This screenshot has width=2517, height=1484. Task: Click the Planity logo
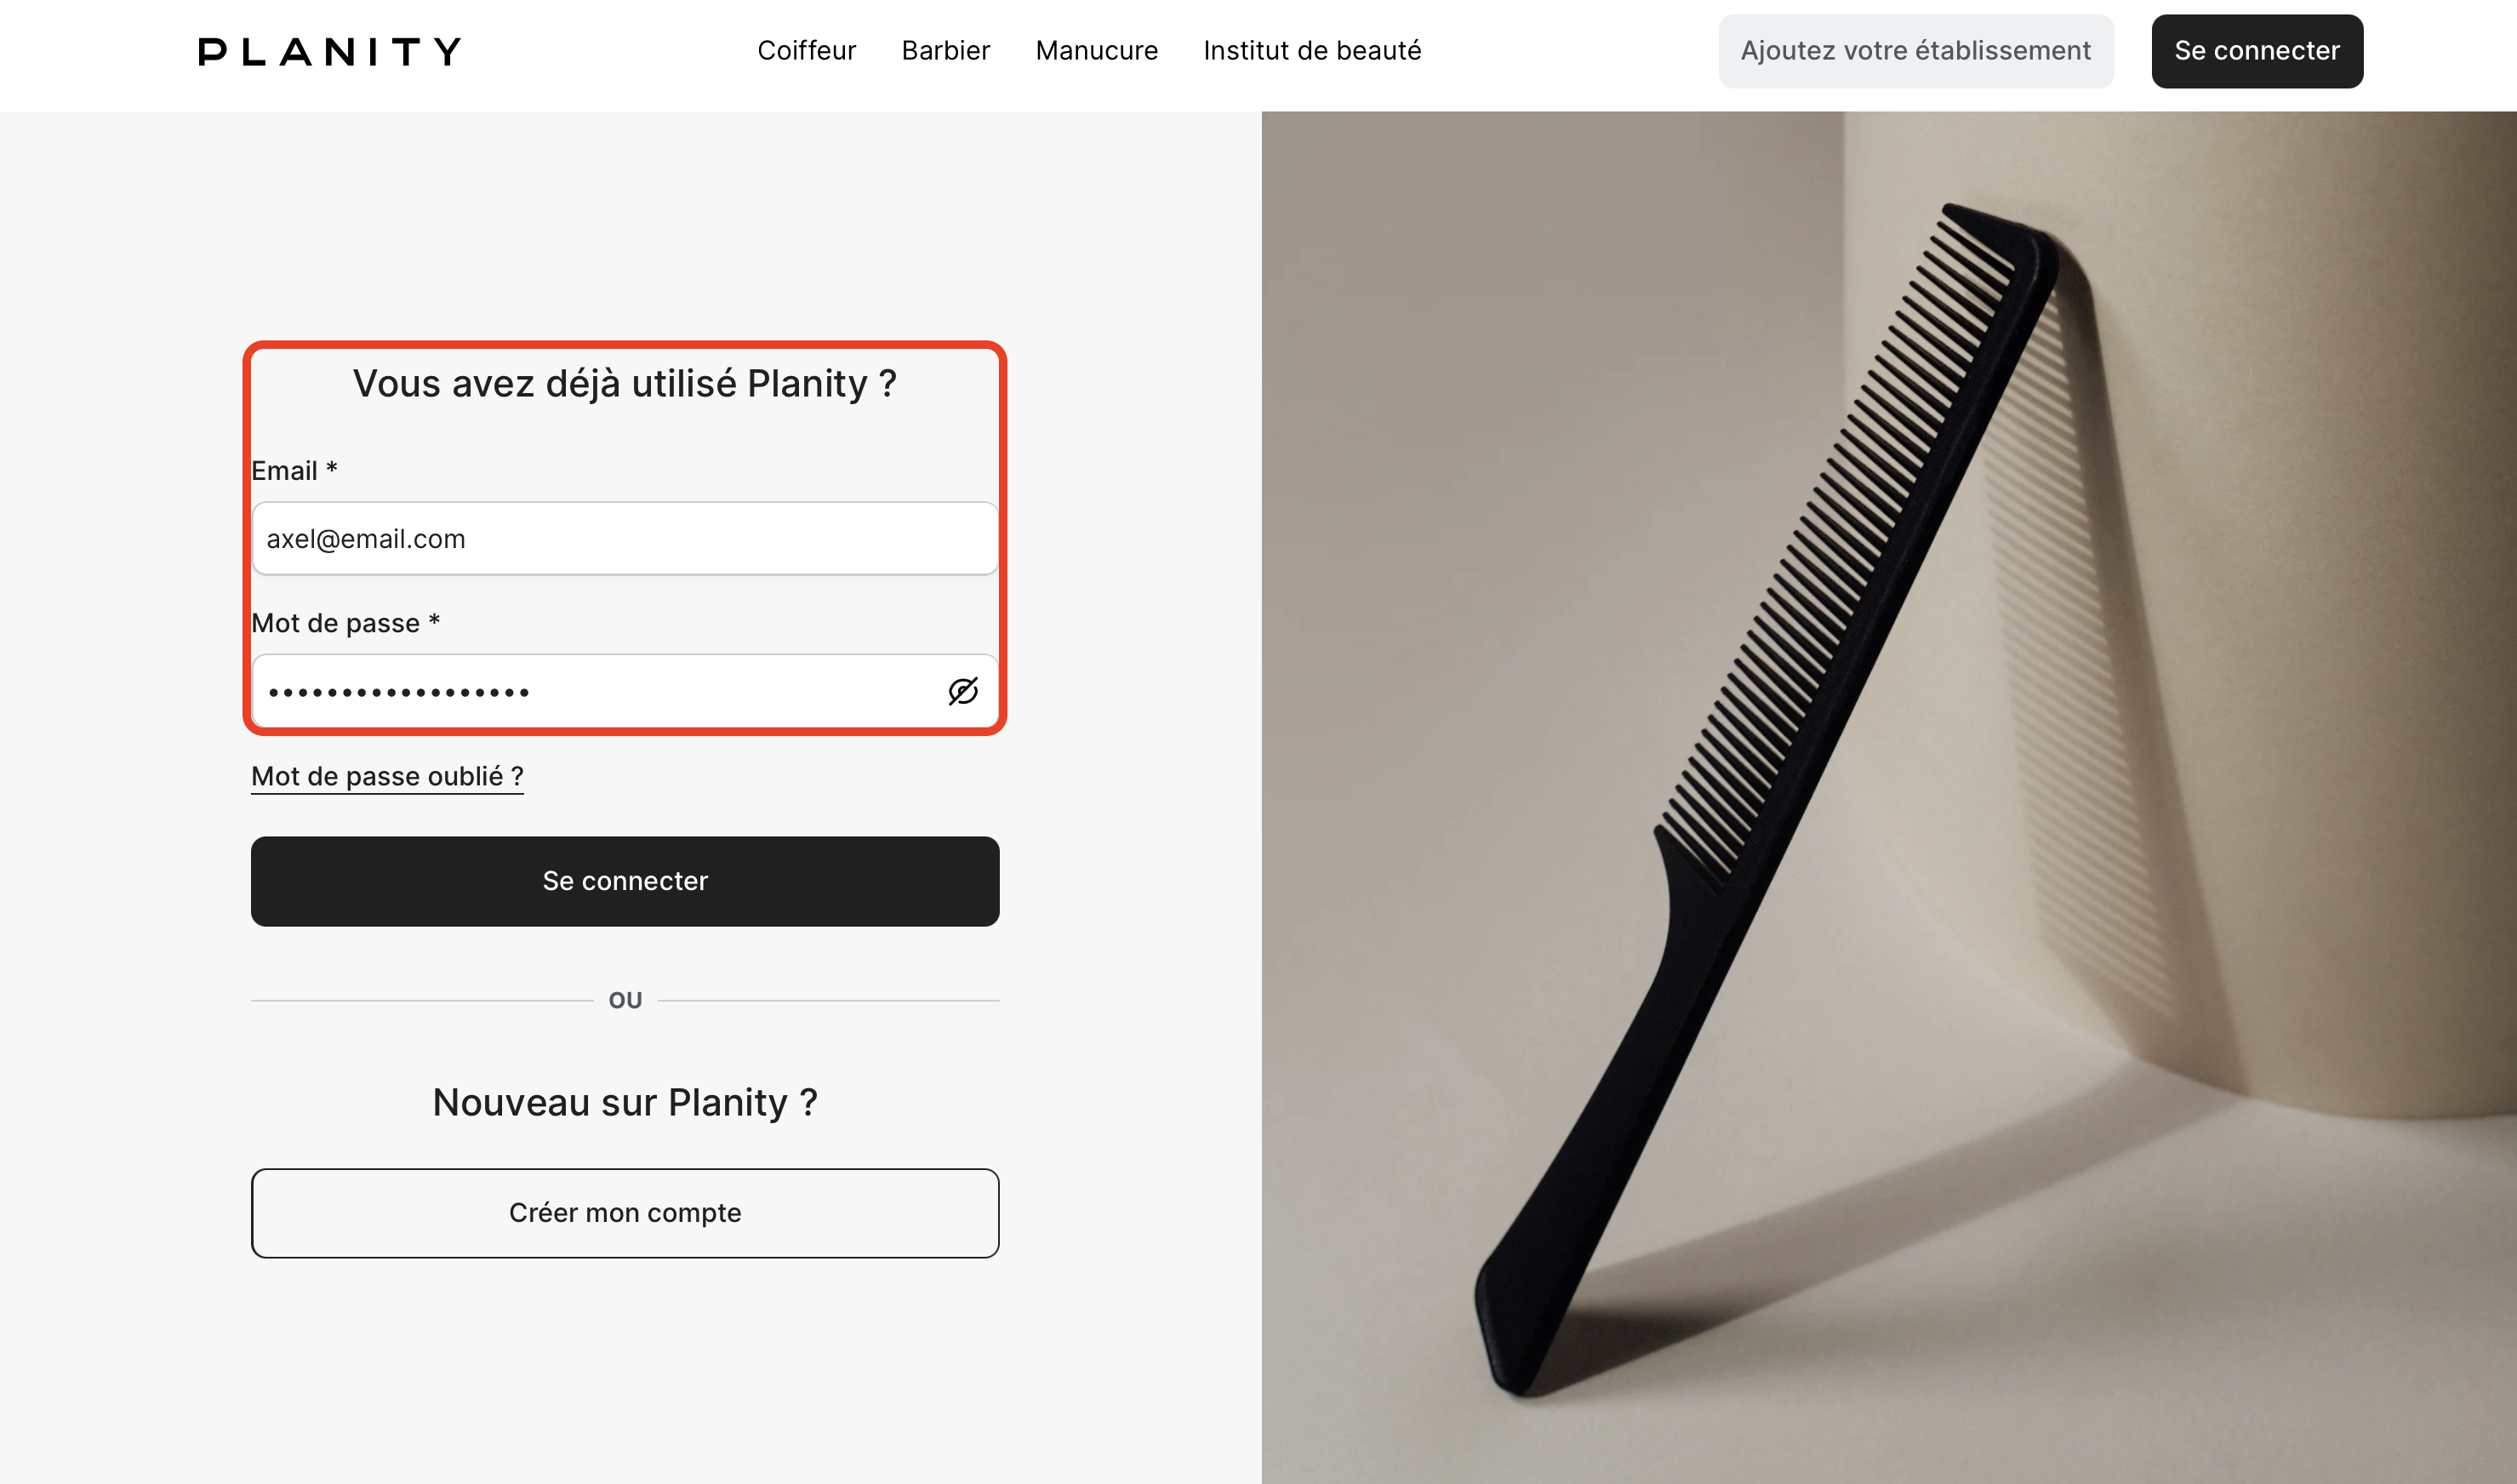tap(329, 51)
